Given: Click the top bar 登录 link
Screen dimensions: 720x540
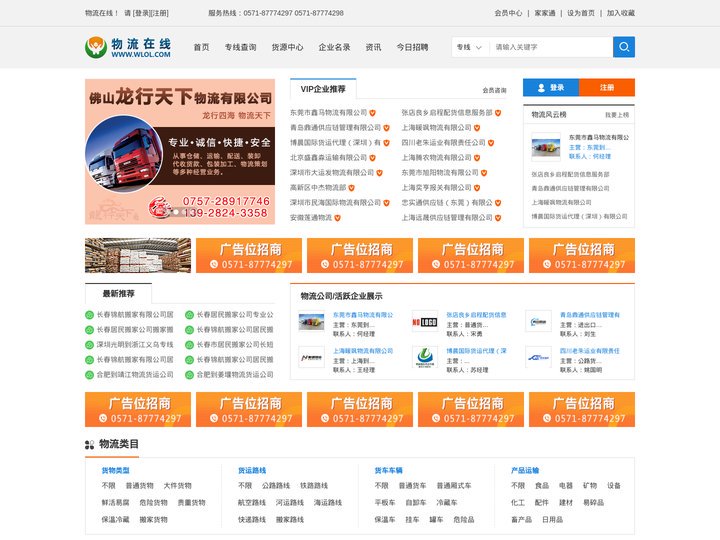Looking at the screenshot, I should (141, 13).
